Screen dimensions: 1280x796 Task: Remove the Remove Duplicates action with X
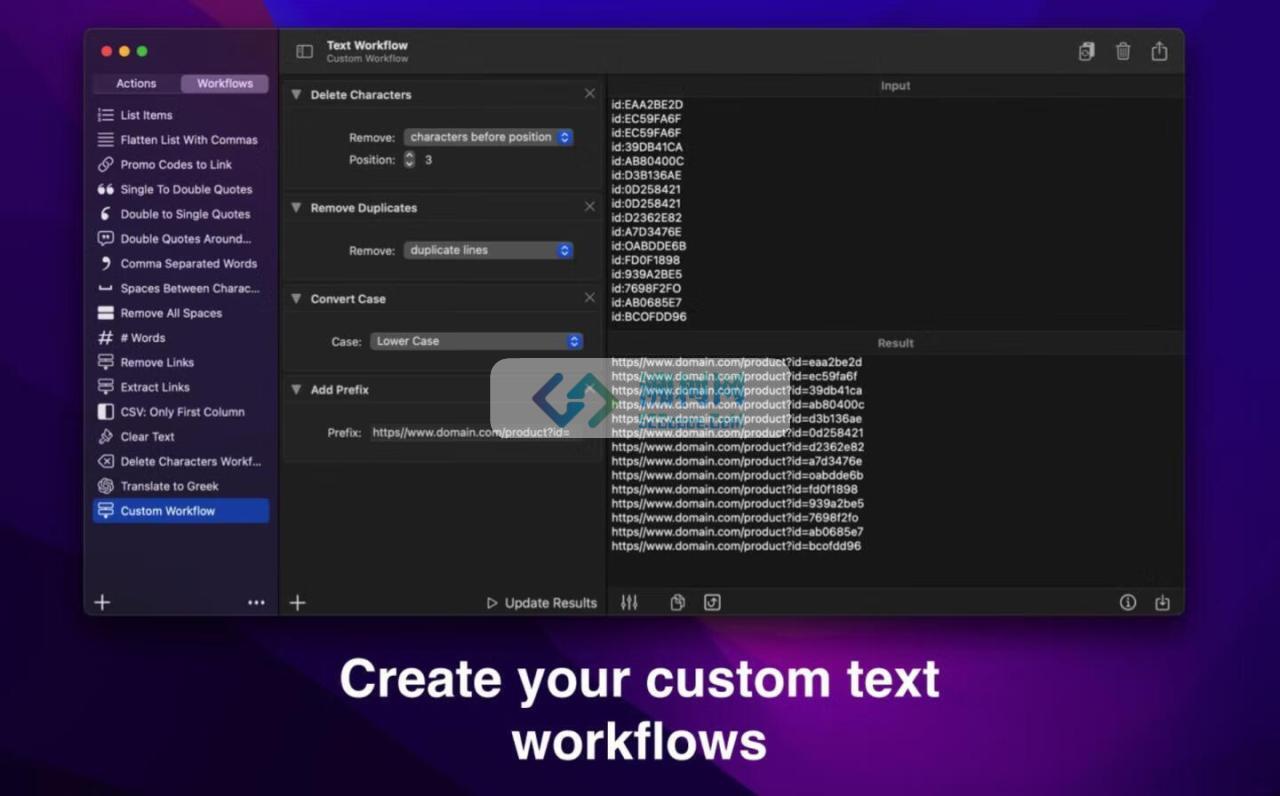point(590,206)
